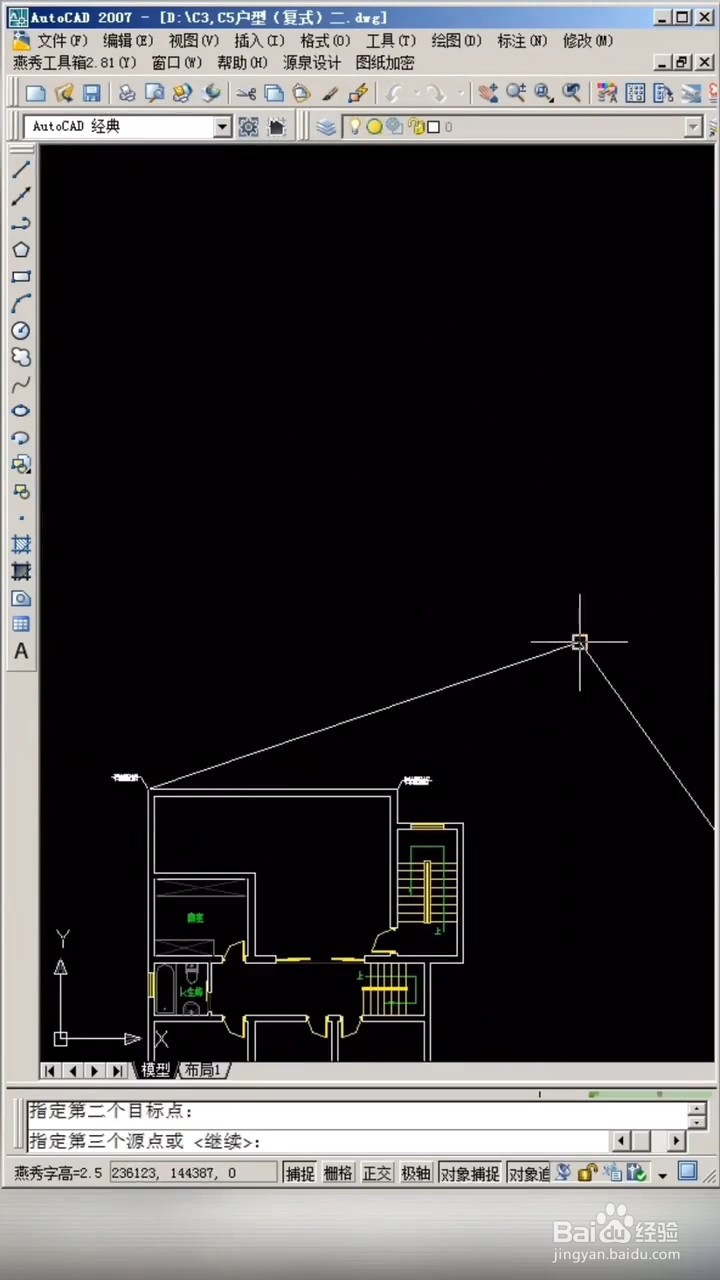The width and height of the screenshot is (720, 1280).
Task: Open the 编辑(E) menu
Action: (x=128, y=41)
